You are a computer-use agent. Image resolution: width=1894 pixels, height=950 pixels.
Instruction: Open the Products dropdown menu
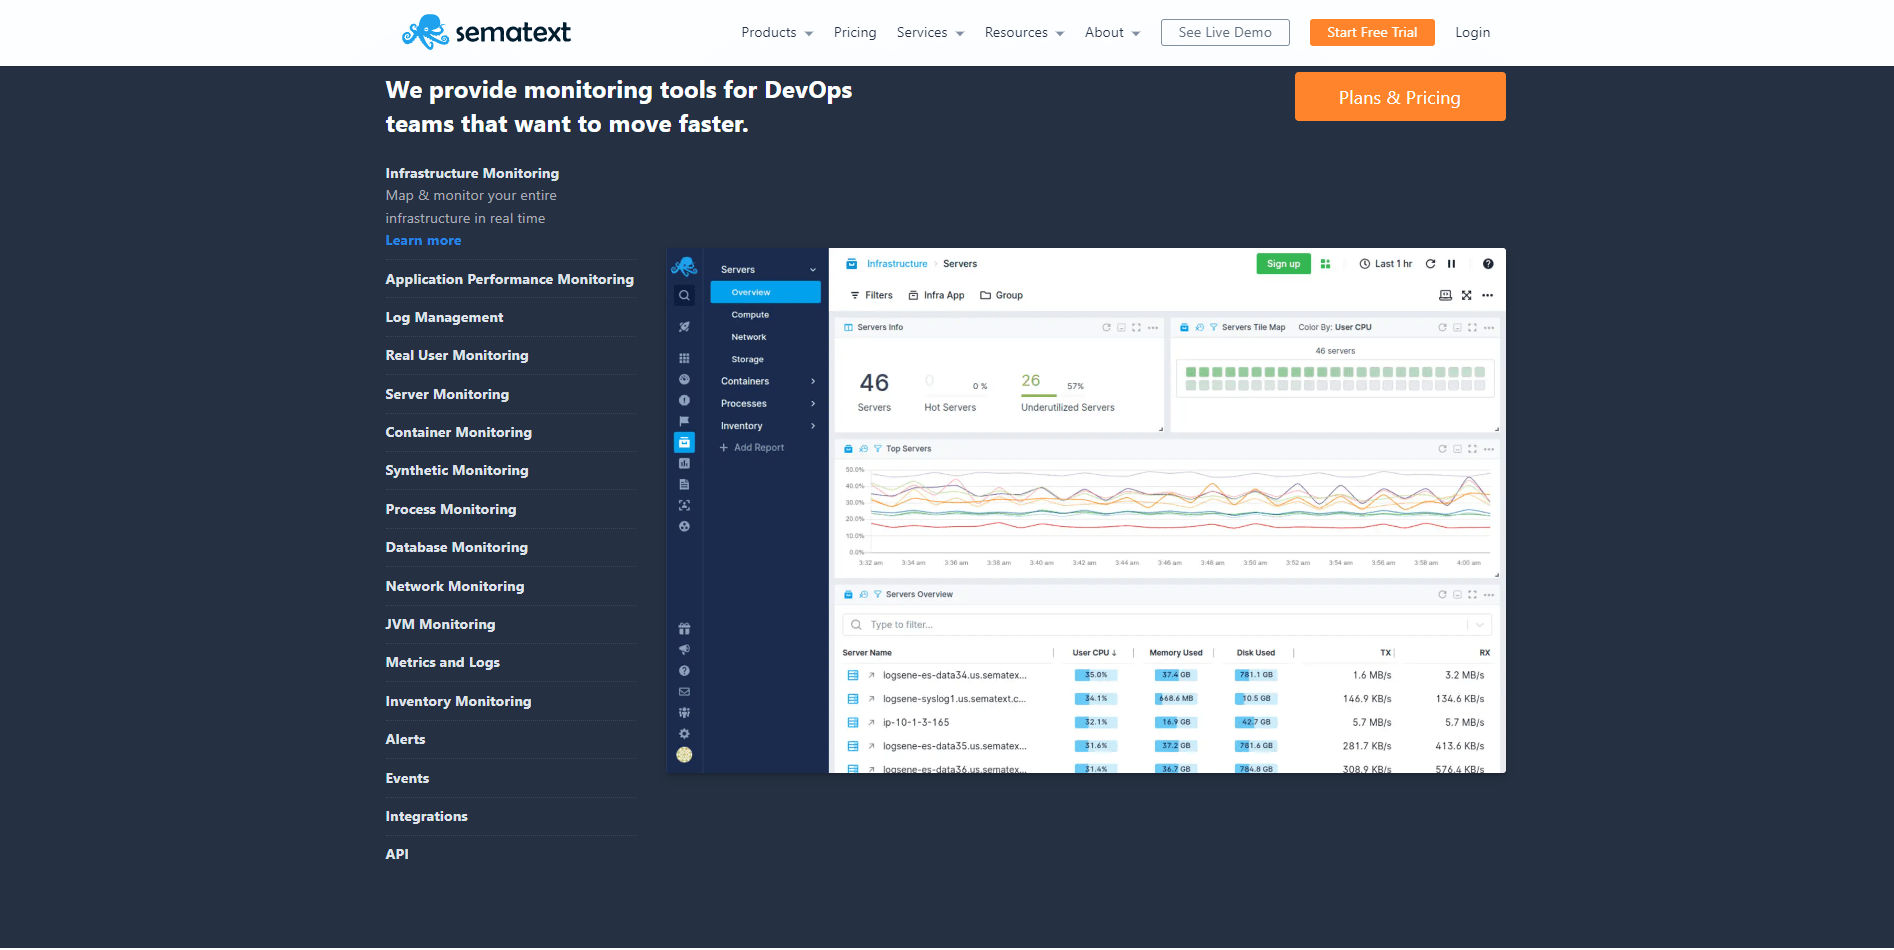point(777,32)
